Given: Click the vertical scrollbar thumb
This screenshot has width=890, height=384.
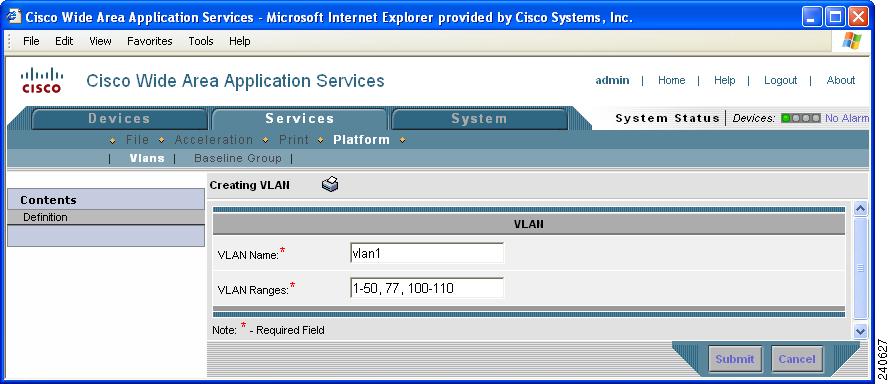Looking at the screenshot, I should pyautogui.click(x=860, y=268).
